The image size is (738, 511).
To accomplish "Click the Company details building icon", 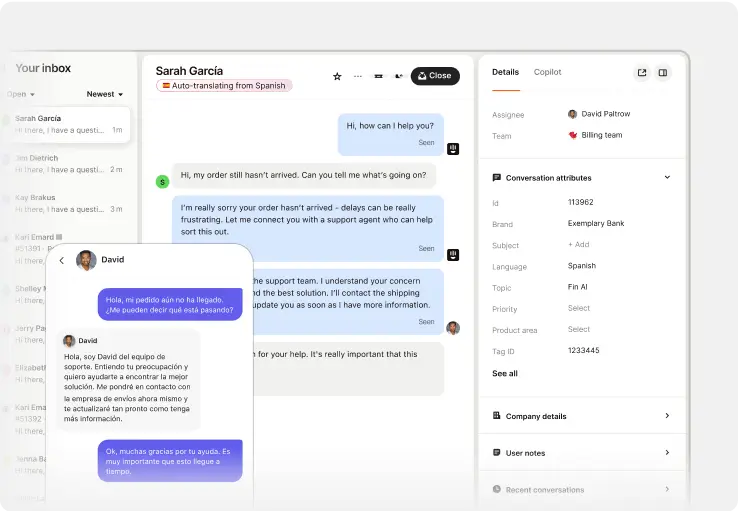I will [x=497, y=416].
